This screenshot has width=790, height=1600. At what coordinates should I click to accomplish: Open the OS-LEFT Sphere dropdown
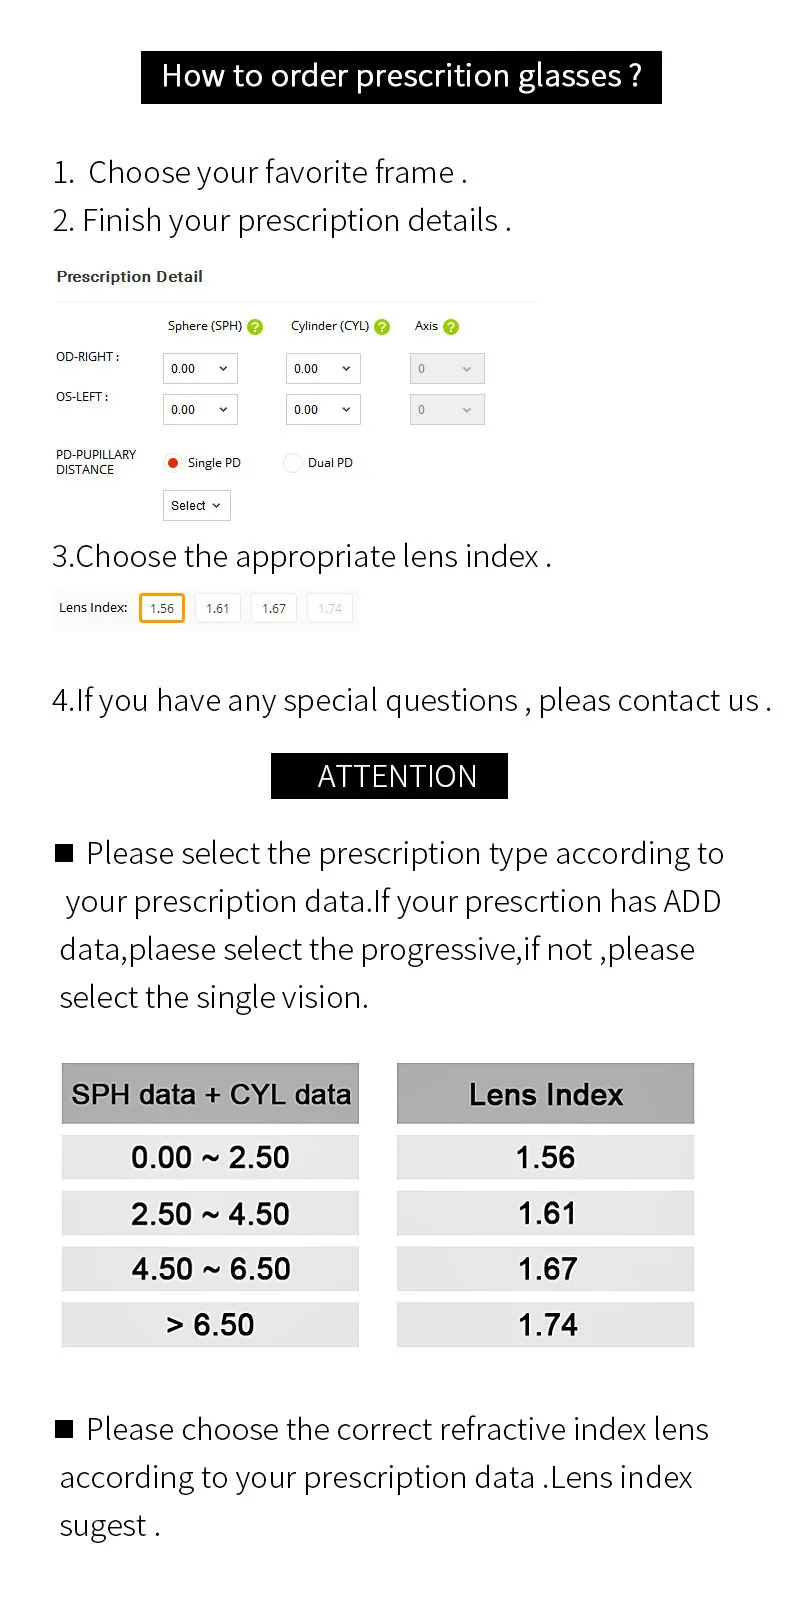(200, 409)
